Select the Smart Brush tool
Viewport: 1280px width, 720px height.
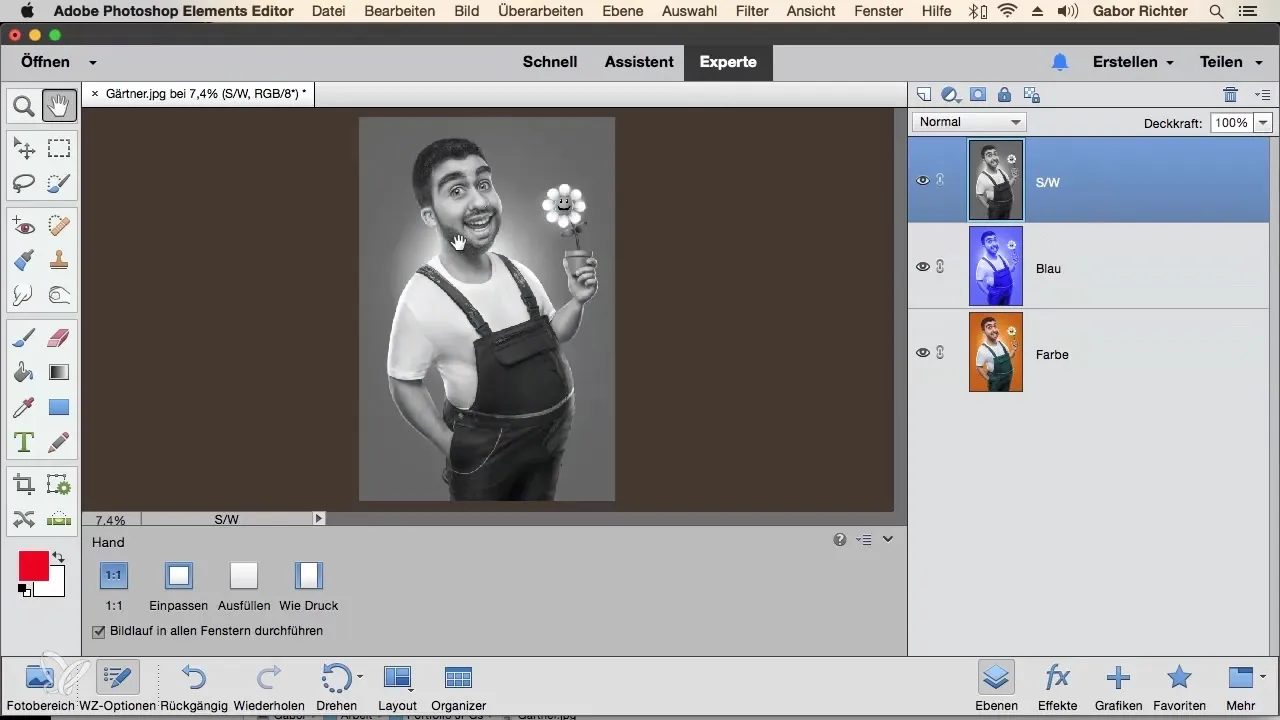point(24,260)
